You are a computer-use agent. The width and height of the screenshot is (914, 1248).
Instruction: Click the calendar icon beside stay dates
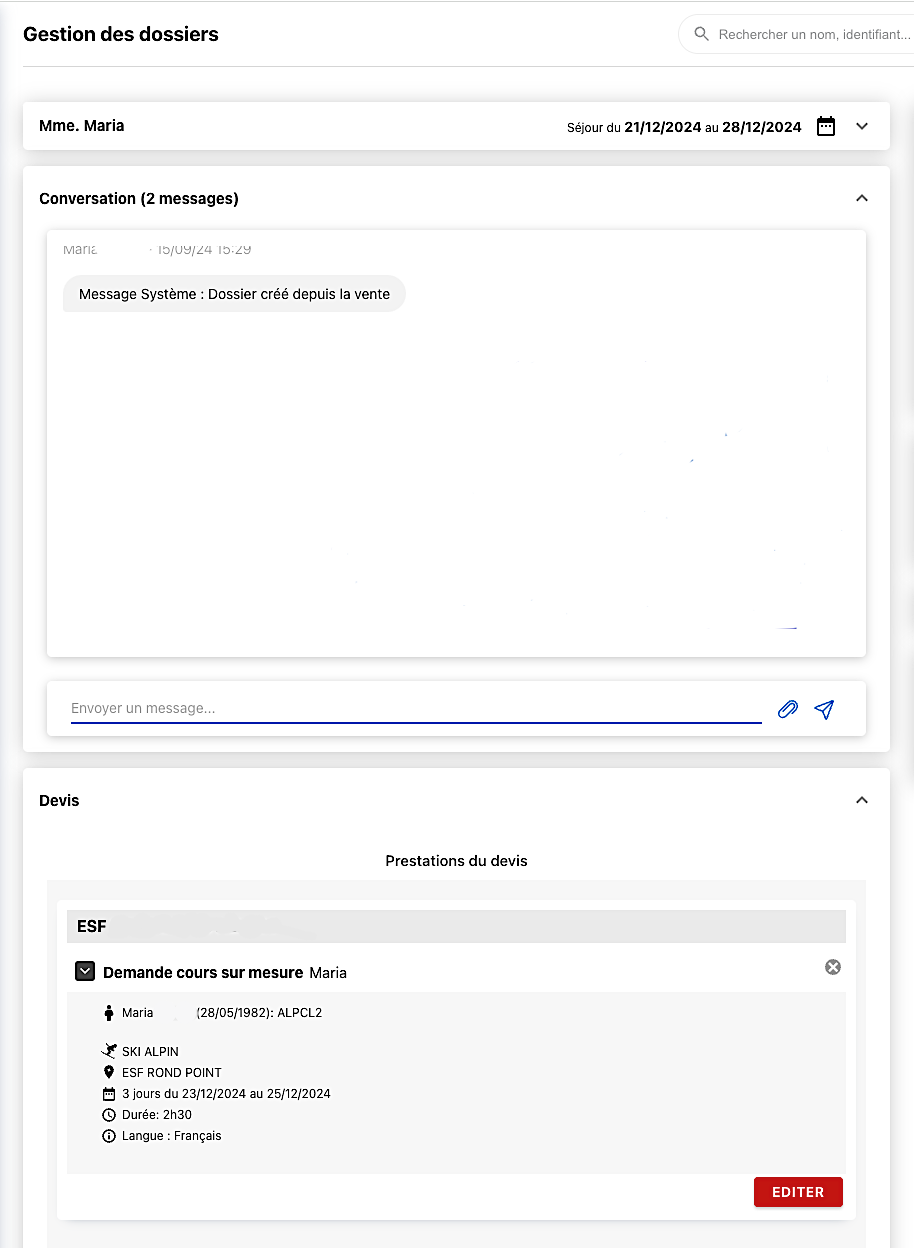pos(826,126)
